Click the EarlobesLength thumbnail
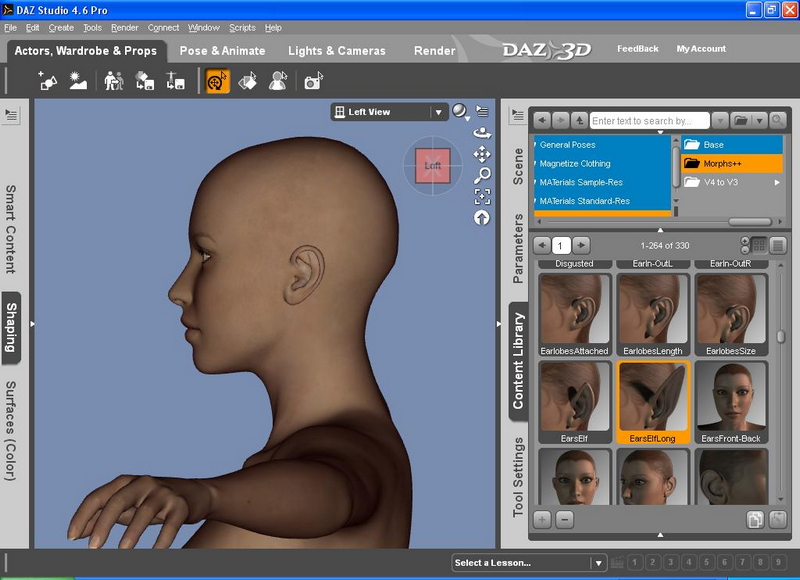Image resolution: width=800 pixels, height=580 pixels. tap(653, 315)
